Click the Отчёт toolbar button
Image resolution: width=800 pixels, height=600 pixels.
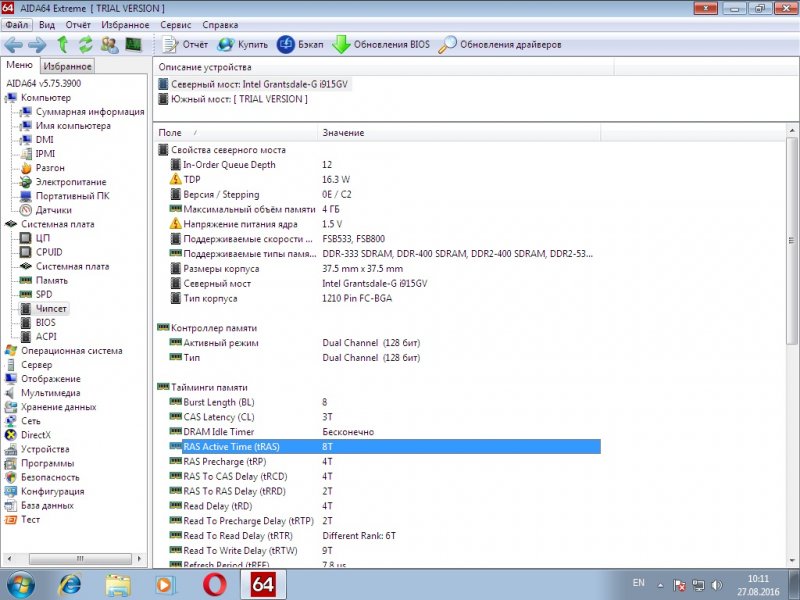pyautogui.click(x=185, y=45)
